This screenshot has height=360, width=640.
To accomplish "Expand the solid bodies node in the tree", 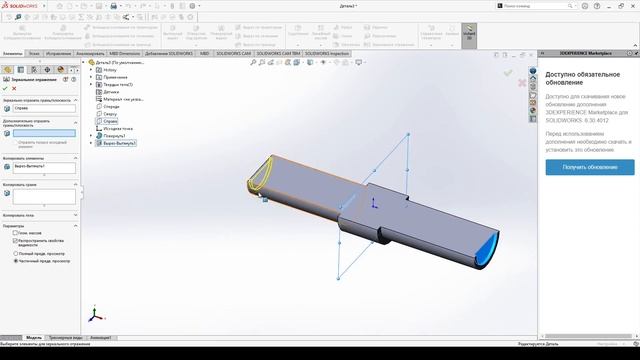I will click(x=91, y=84).
